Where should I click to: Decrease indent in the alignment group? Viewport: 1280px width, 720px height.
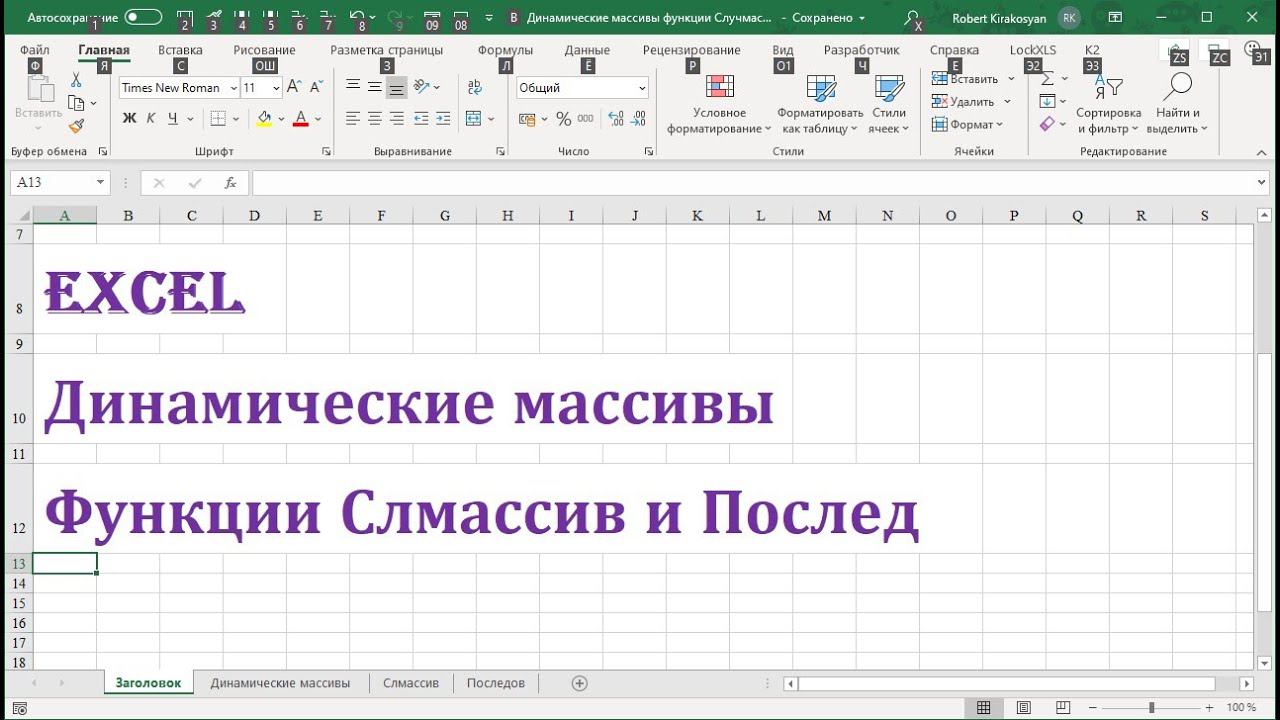coord(422,118)
